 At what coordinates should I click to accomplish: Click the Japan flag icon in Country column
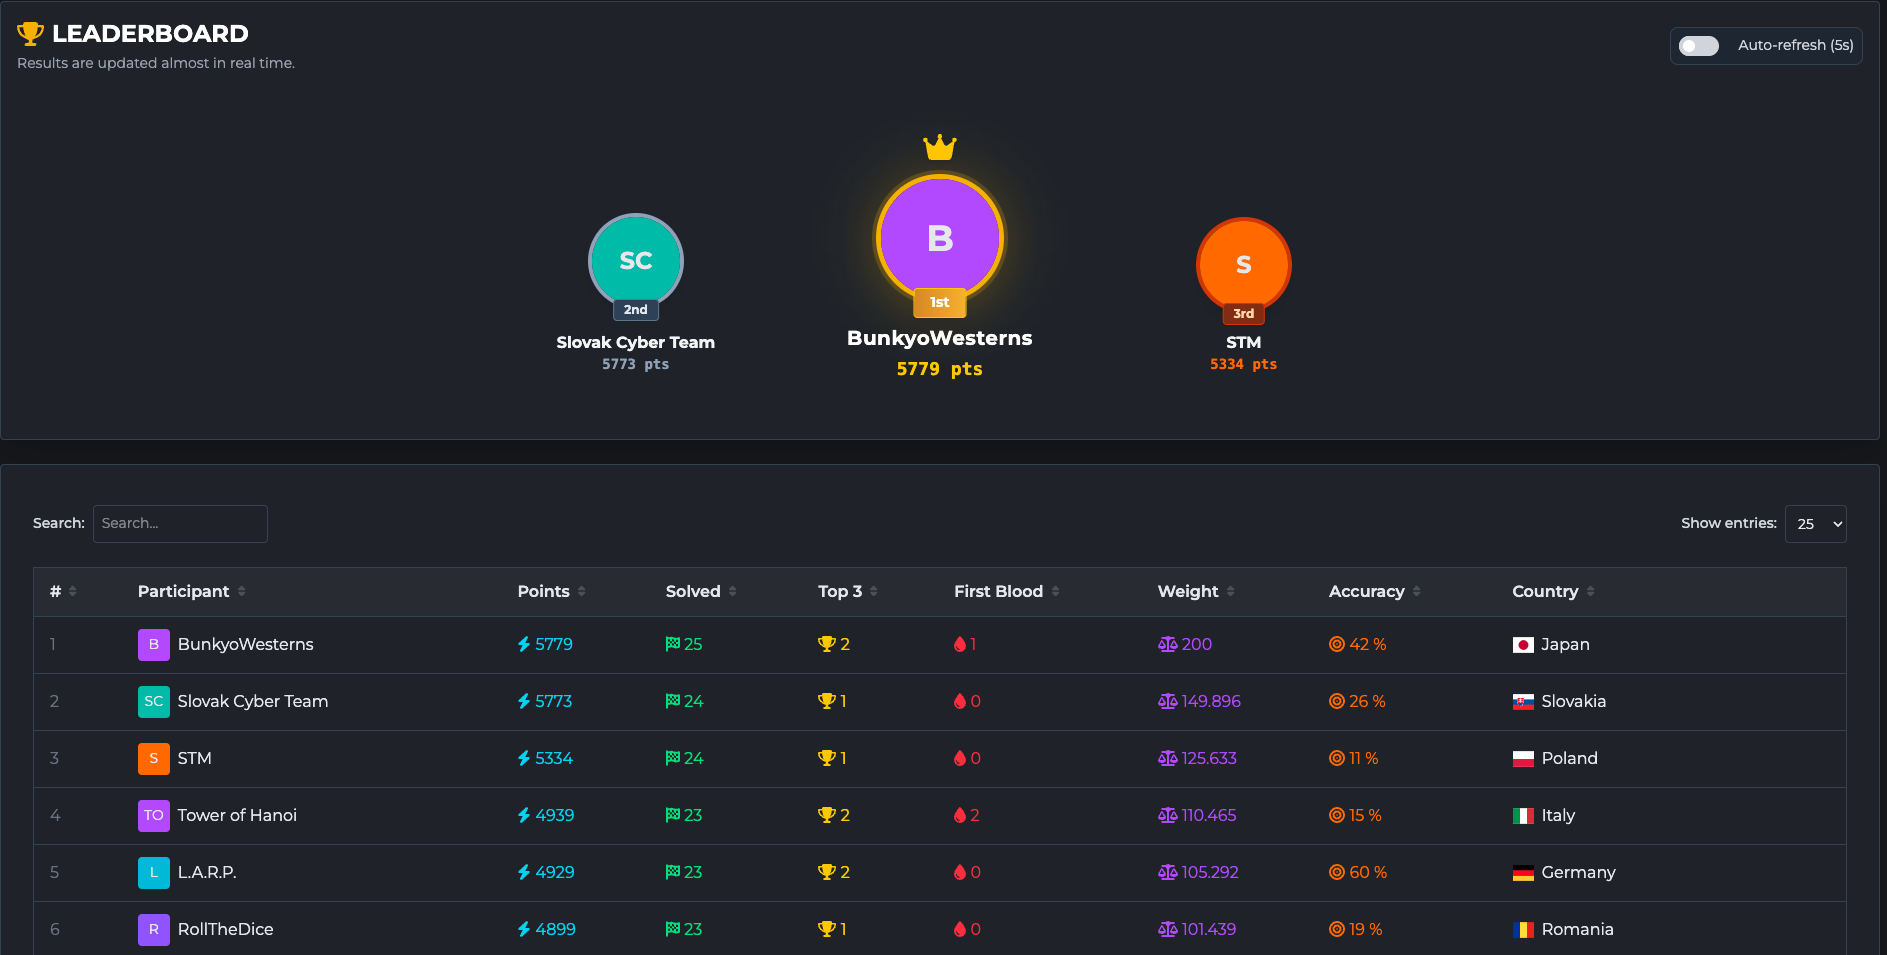click(x=1523, y=645)
